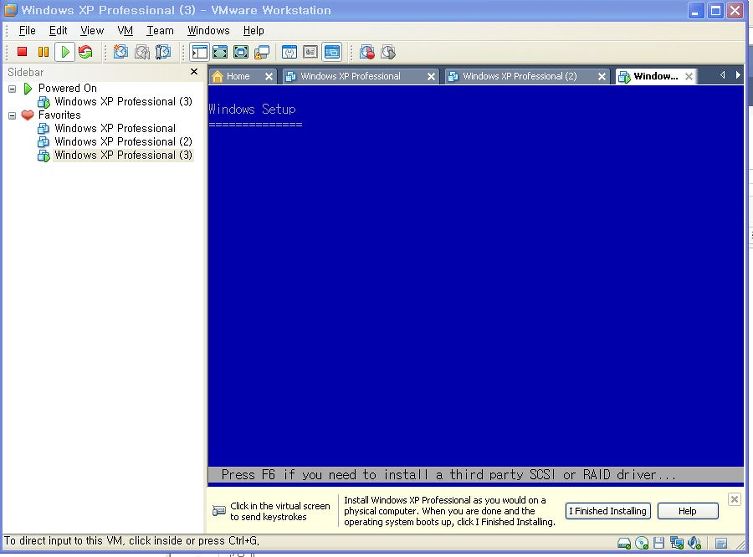753x557 pixels.
Task: Click the sound device status bar icon
Action: tap(694, 543)
